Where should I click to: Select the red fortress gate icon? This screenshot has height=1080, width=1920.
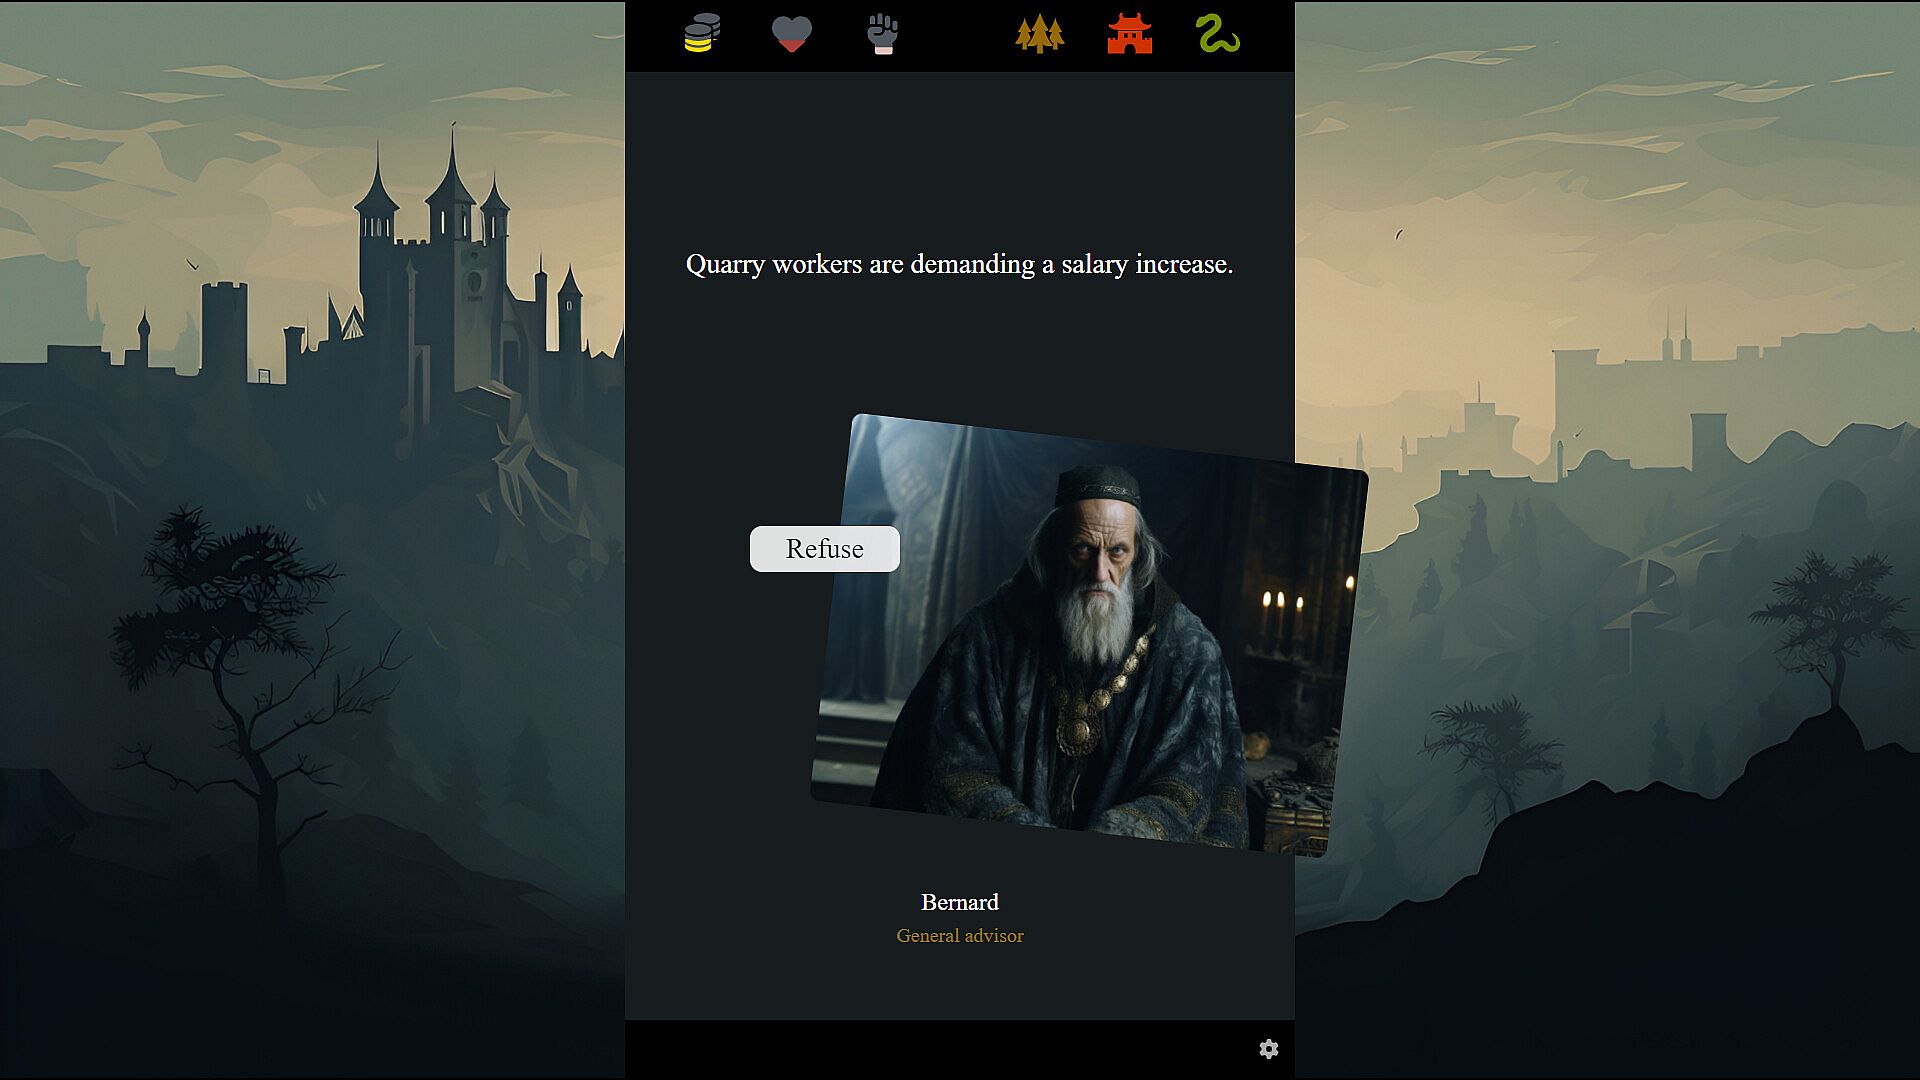(1130, 34)
